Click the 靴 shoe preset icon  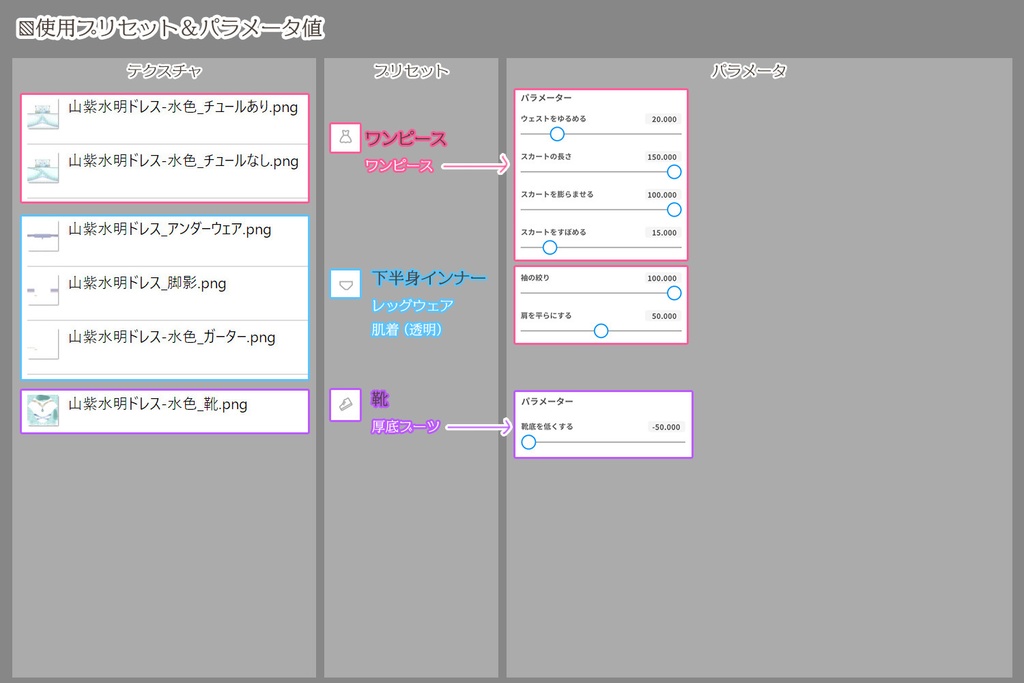tap(345, 405)
